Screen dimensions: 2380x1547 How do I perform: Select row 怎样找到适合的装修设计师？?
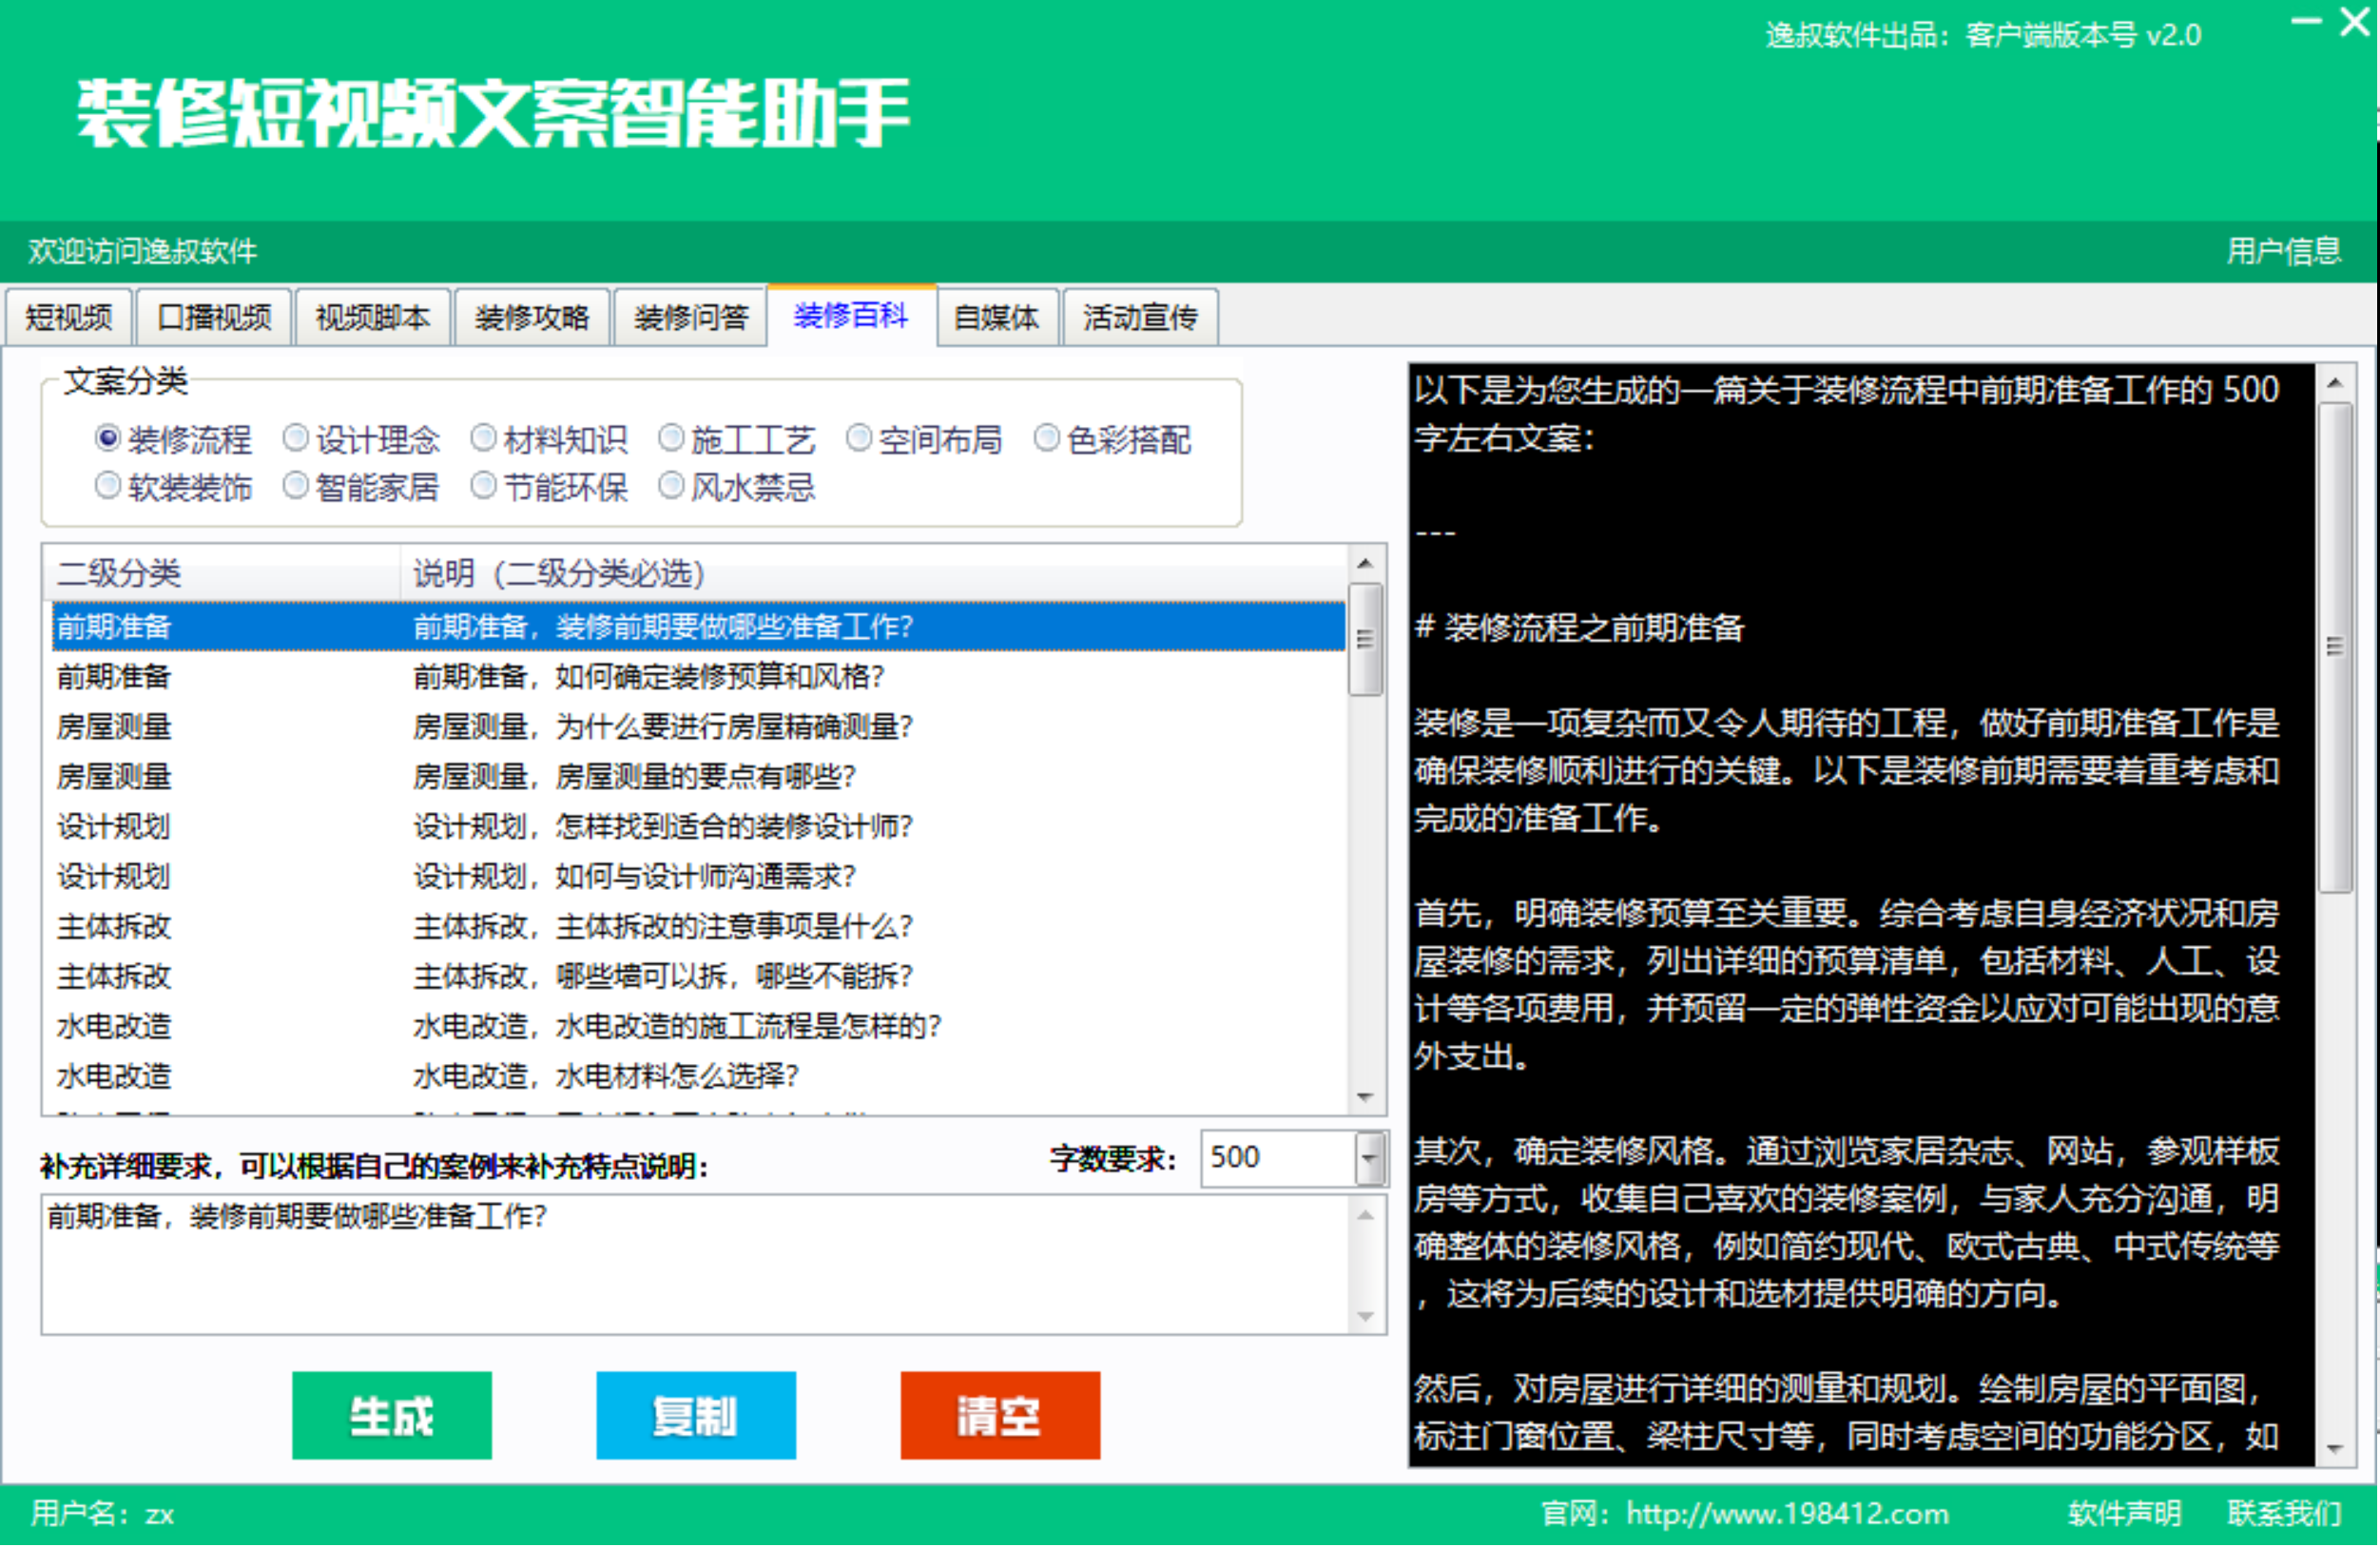tap(698, 827)
